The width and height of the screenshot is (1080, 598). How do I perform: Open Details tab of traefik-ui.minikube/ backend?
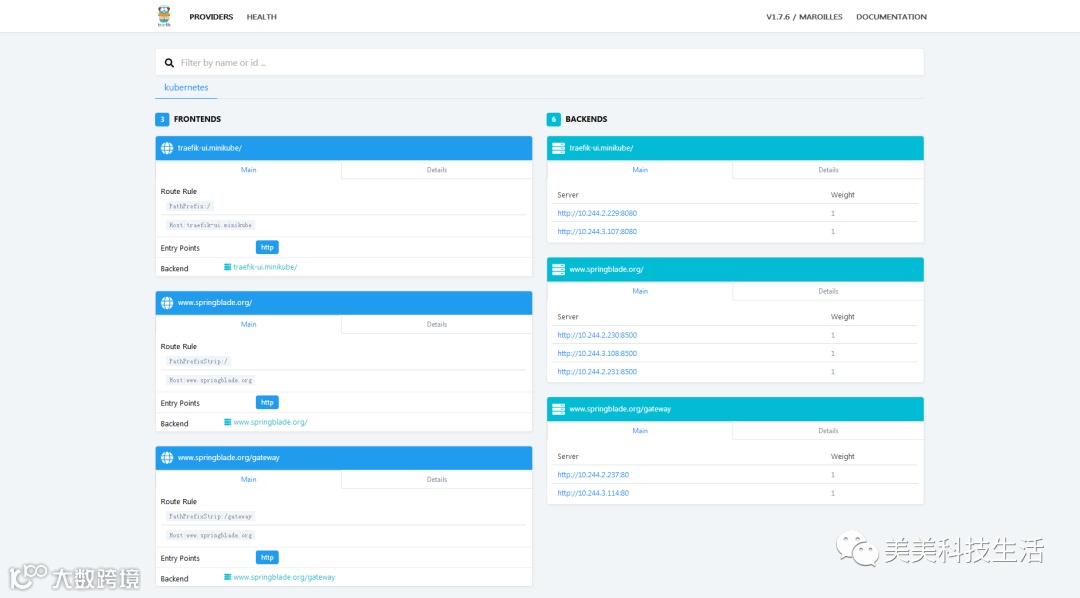(828, 169)
